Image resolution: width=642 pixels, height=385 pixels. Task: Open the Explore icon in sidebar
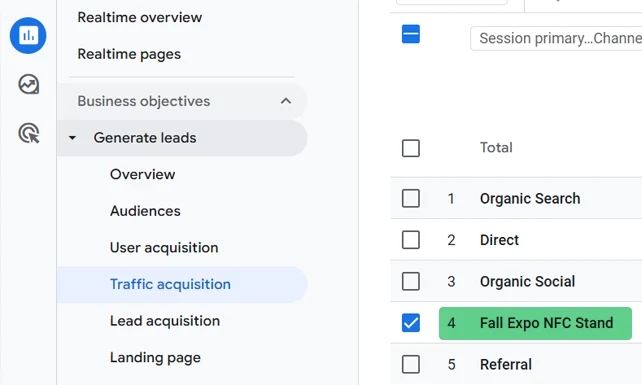tap(29, 84)
